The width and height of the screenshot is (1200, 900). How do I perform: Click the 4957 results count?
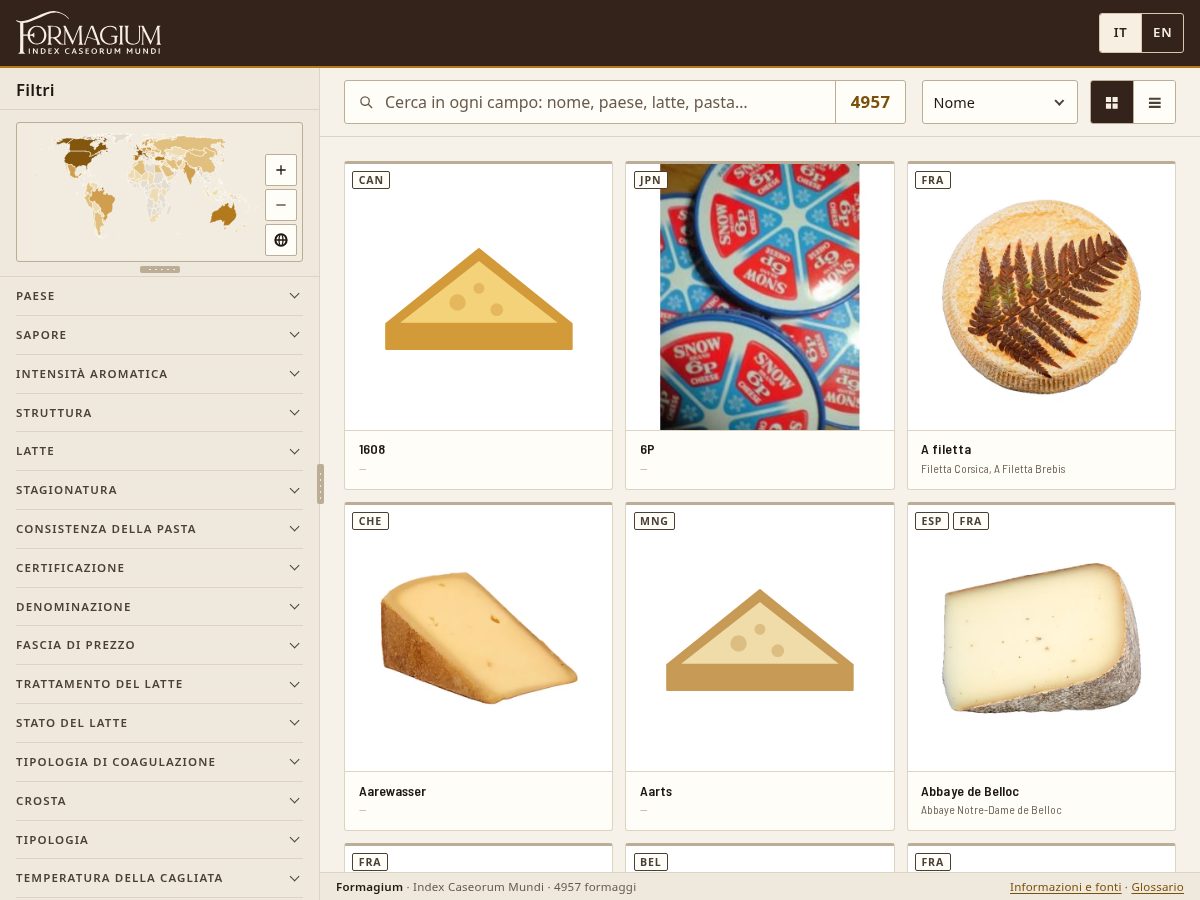pyautogui.click(x=870, y=102)
